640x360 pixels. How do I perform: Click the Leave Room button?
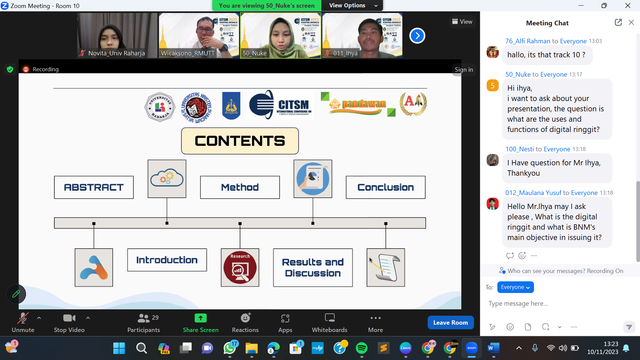451,322
